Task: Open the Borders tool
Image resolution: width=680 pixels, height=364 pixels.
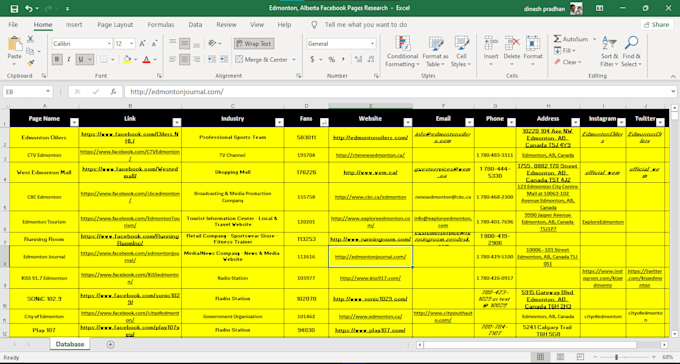Action: pos(104,59)
